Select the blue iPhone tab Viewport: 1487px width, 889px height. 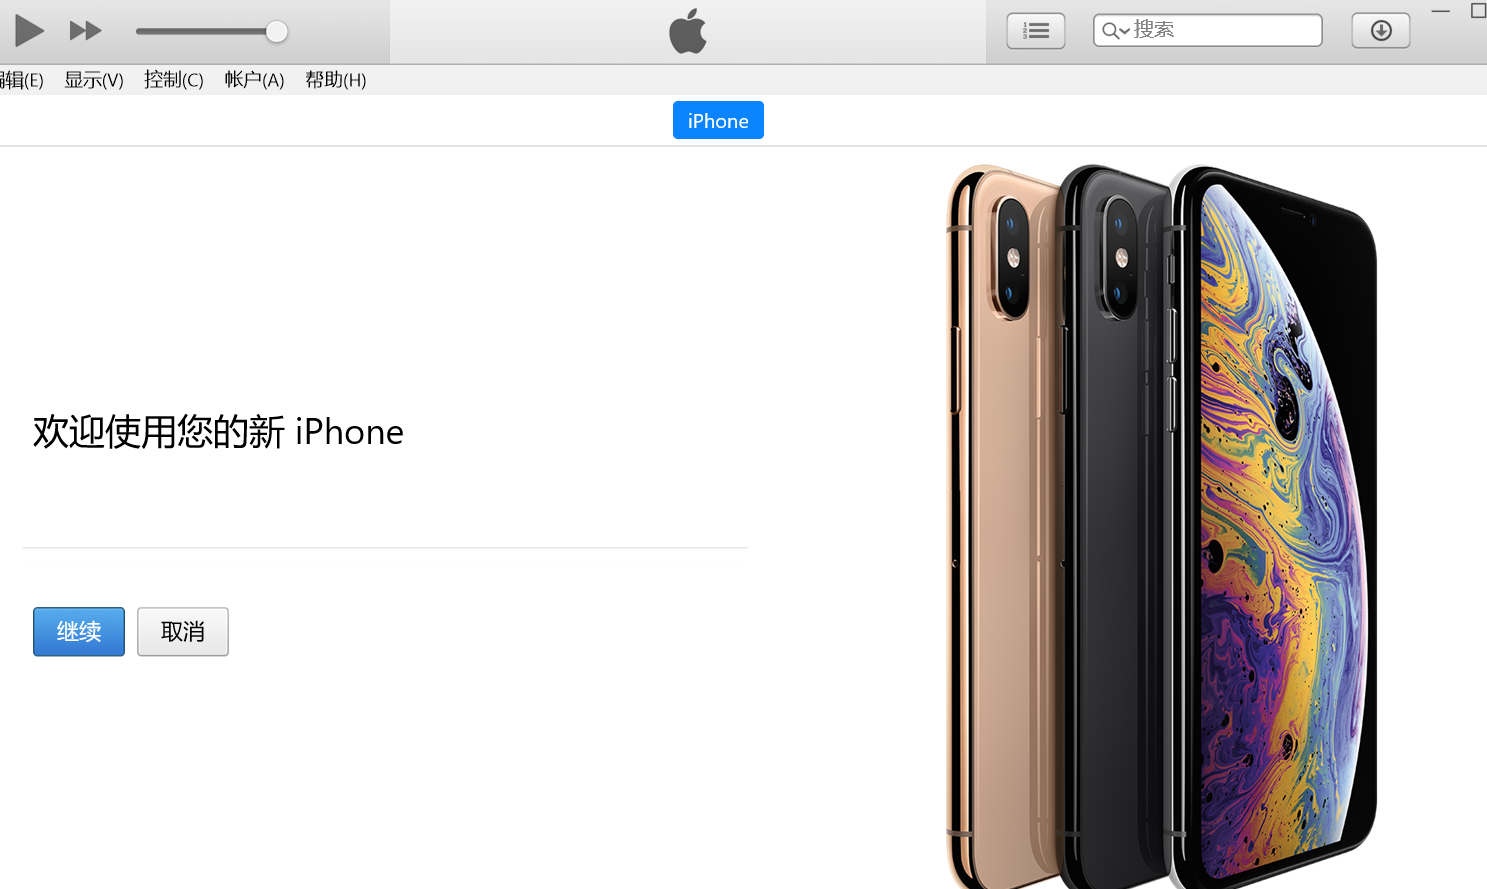(x=718, y=120)
